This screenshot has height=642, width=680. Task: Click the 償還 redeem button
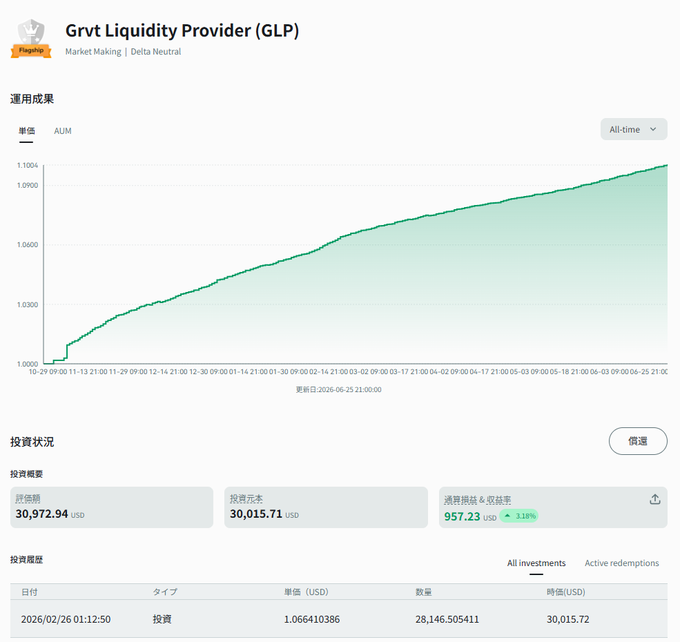coord(638,441)
